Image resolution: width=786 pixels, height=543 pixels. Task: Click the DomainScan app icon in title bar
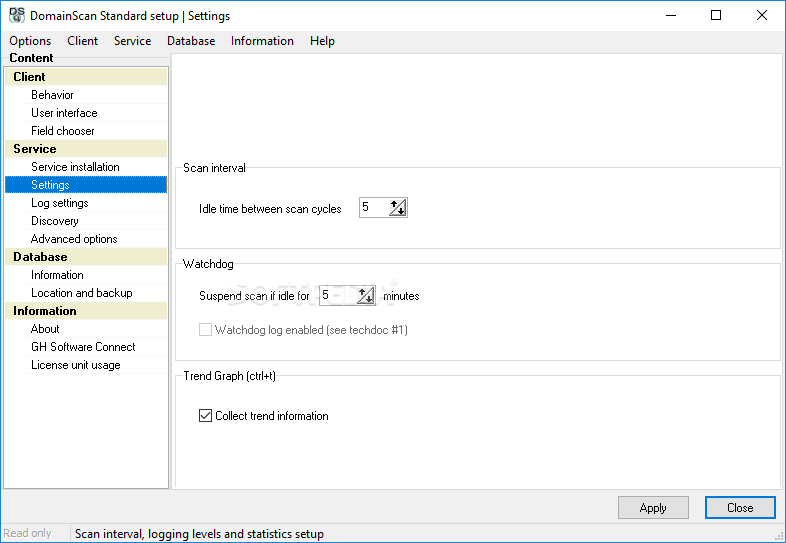pos(17,15)
